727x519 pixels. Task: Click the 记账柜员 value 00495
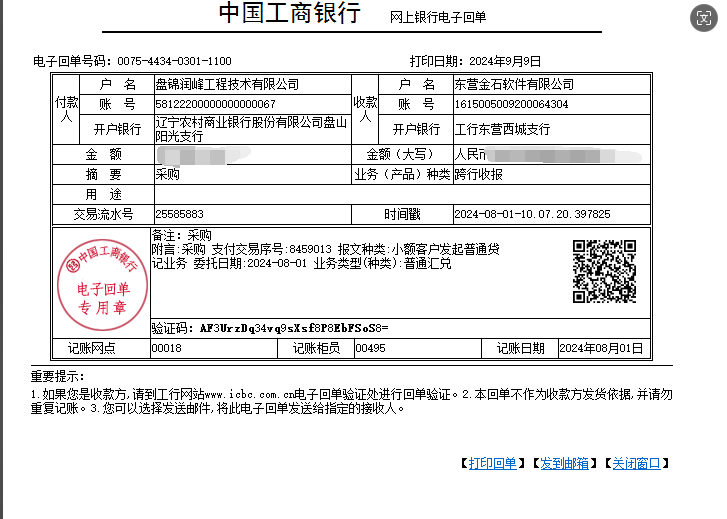(x=370, y=348)
